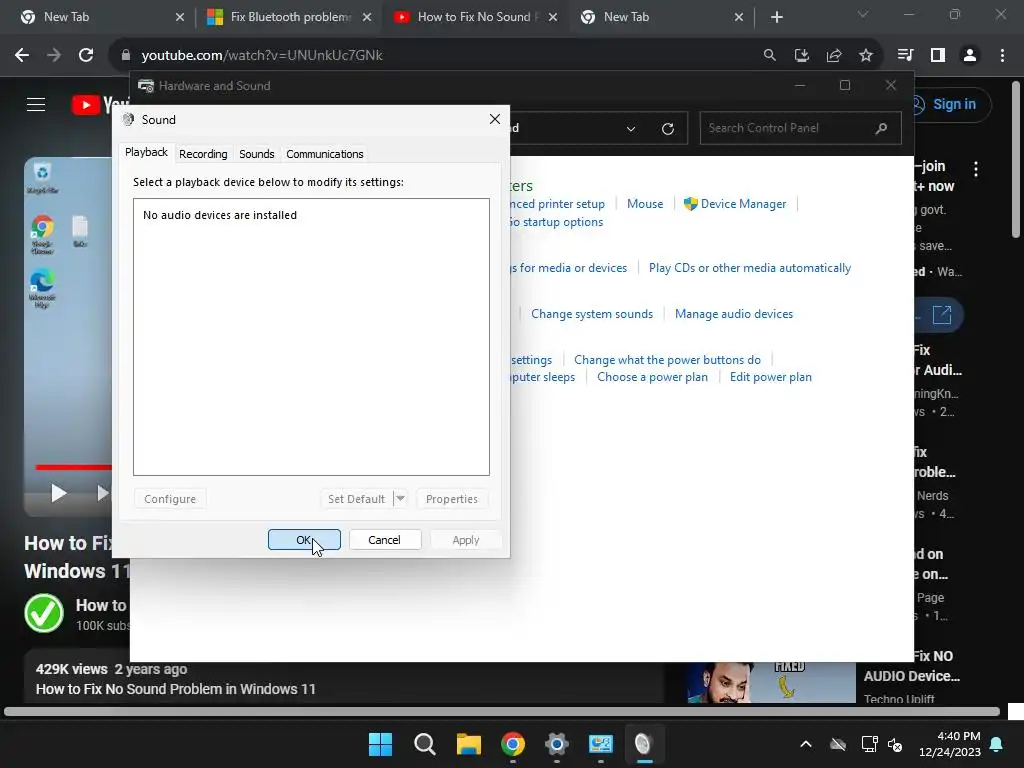Click the Sound app icon on taskbar
The width and height of the screenshot is (1024, 768).
644,744
